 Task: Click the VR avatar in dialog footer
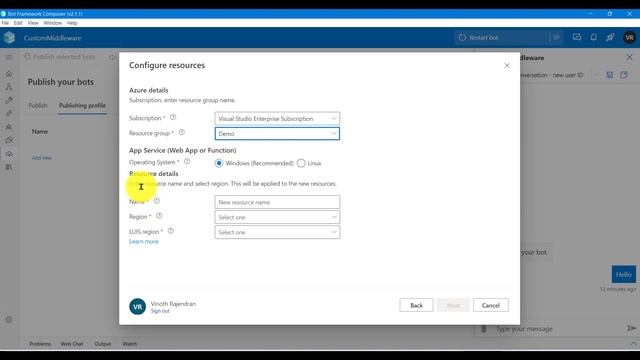click(x=138, y=307)
